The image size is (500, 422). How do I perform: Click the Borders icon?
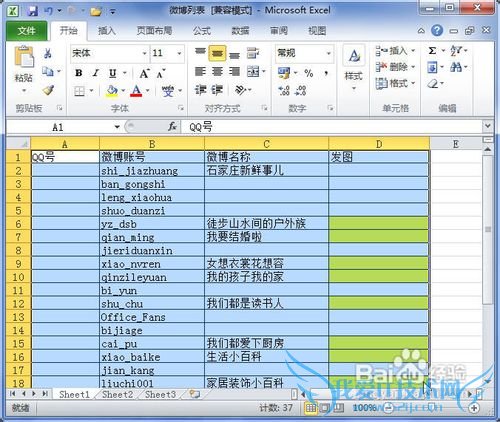coord(79,91)
